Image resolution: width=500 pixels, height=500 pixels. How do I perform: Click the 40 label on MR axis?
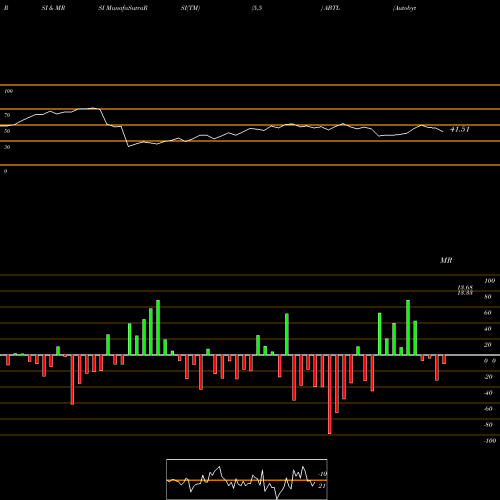click(488, 329)
